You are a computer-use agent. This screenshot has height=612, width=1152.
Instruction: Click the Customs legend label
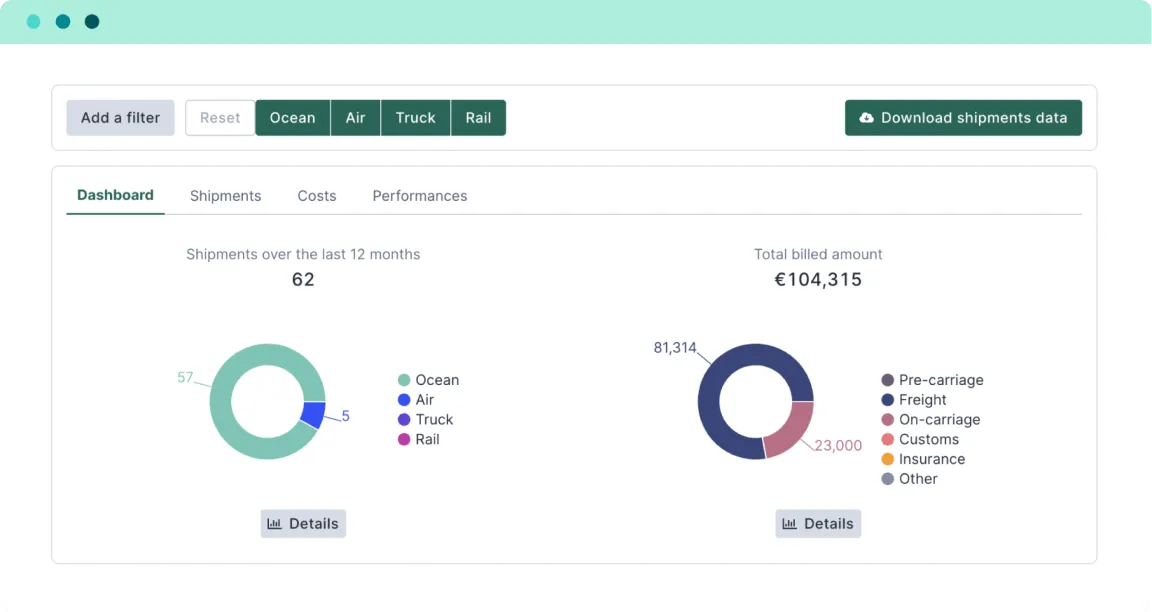click(x=929, y=439)
